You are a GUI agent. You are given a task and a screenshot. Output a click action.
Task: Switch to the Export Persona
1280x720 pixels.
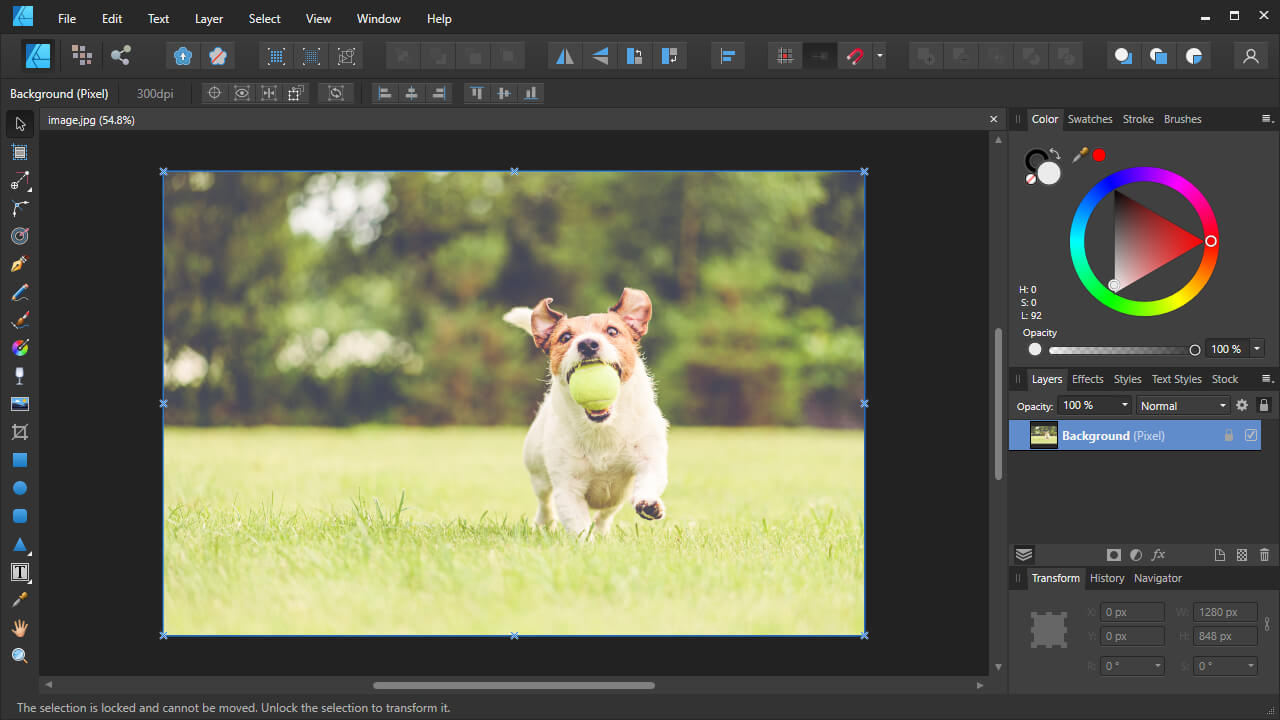coord(121,56)
